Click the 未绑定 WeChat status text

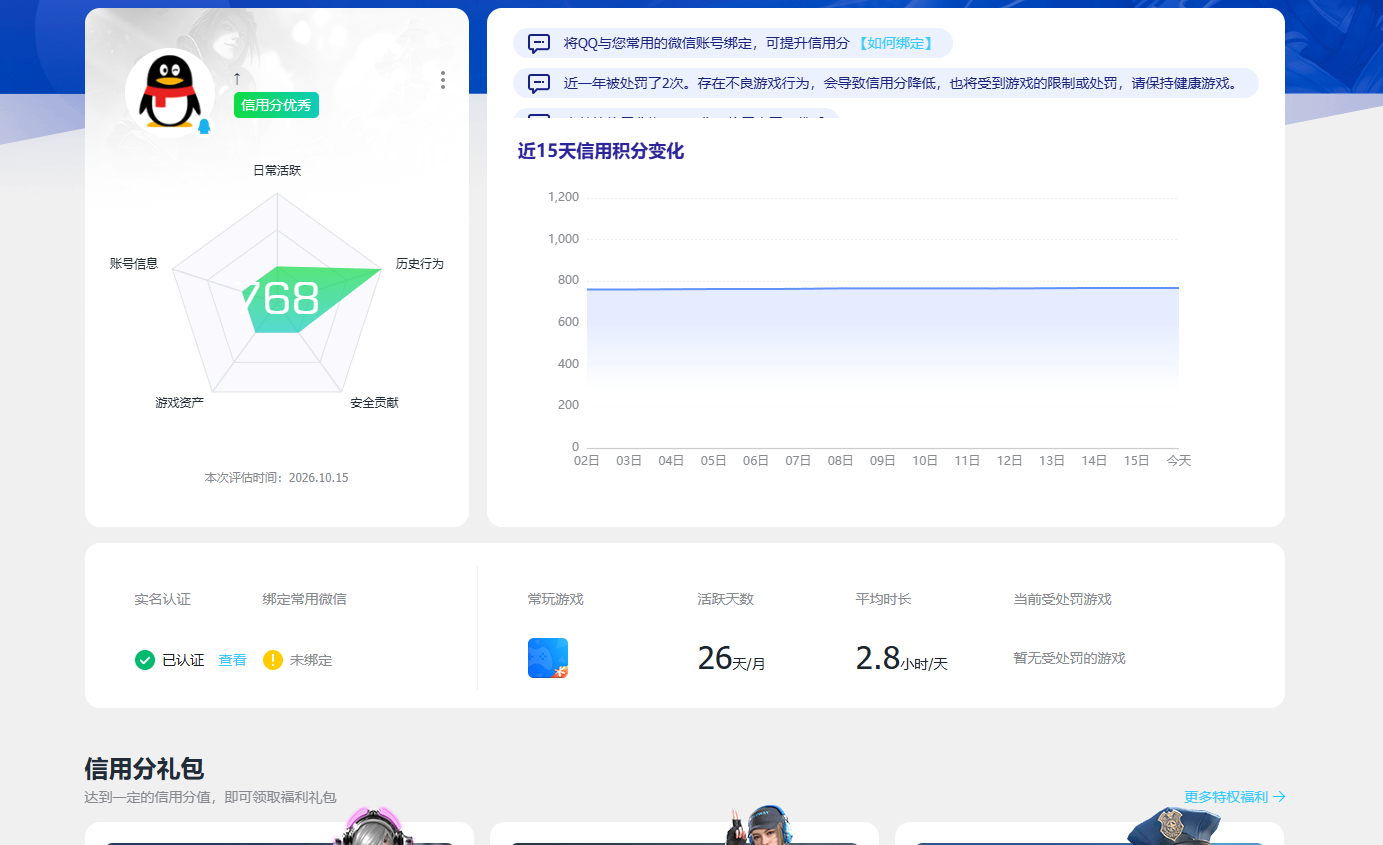click(311, 660)
